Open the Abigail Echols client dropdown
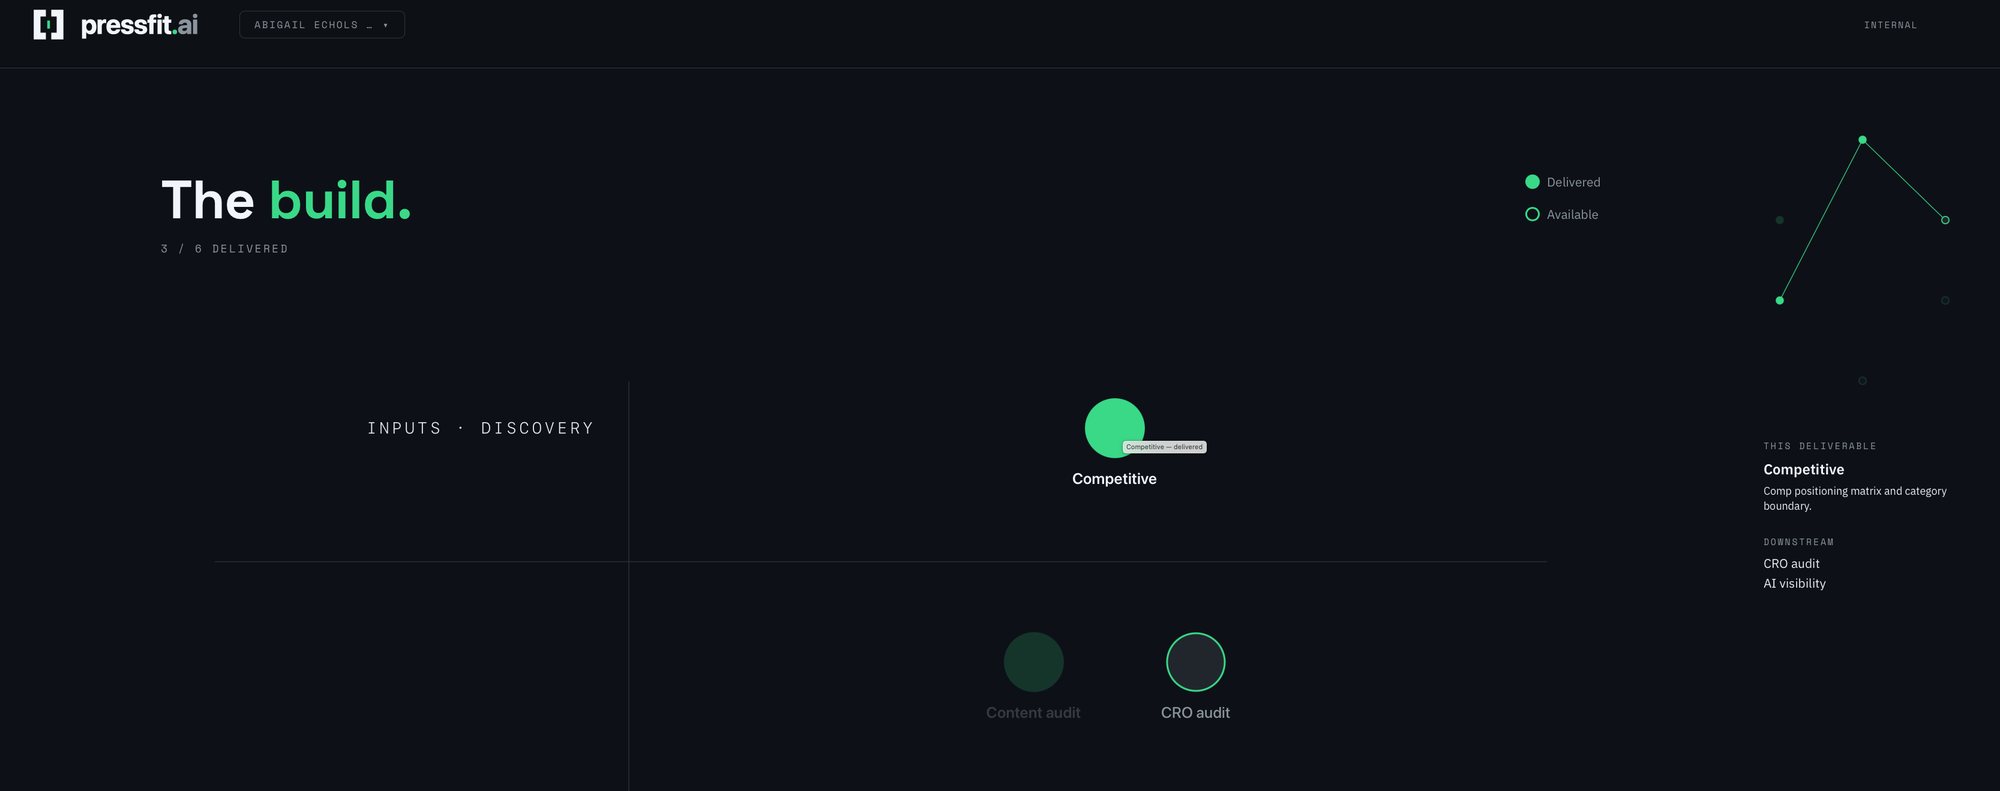This screenshot has width=2000, height=791. [x=322, y=25]
